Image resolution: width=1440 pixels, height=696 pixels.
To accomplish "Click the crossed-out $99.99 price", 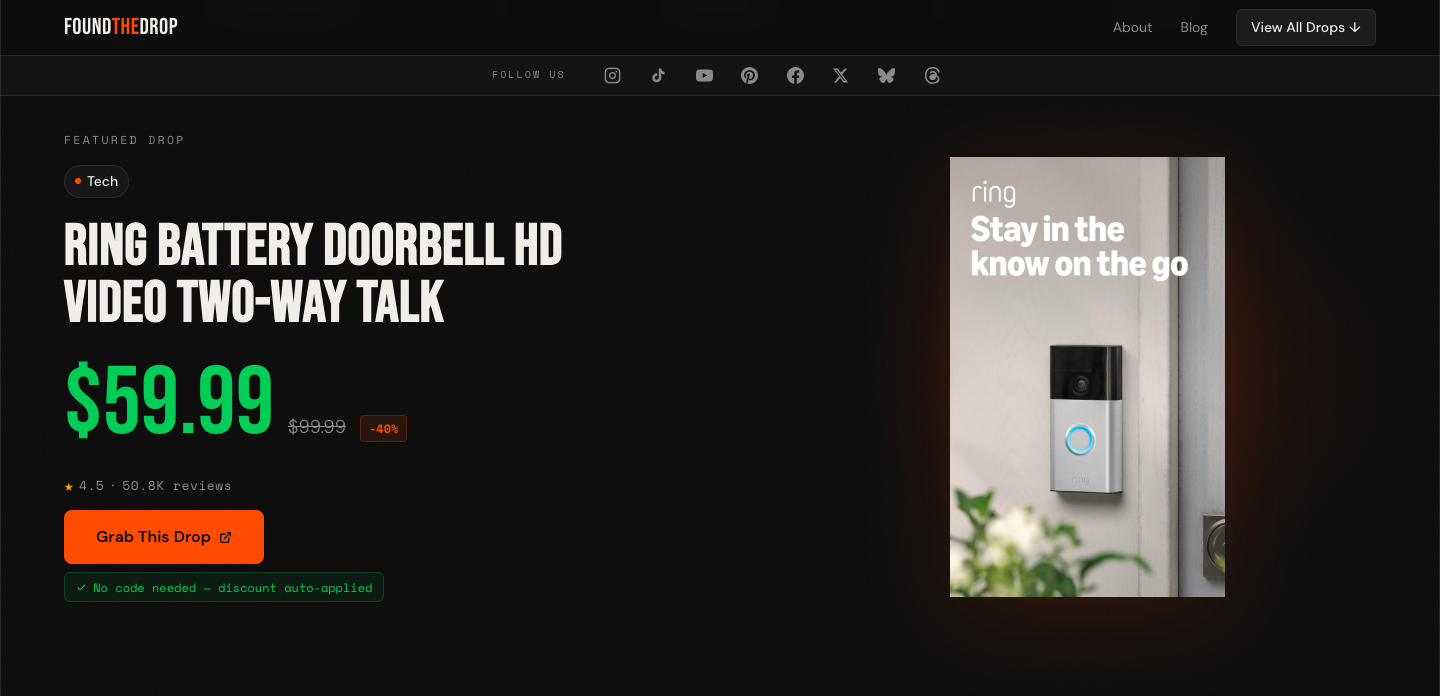I will (x=317, y=427).
